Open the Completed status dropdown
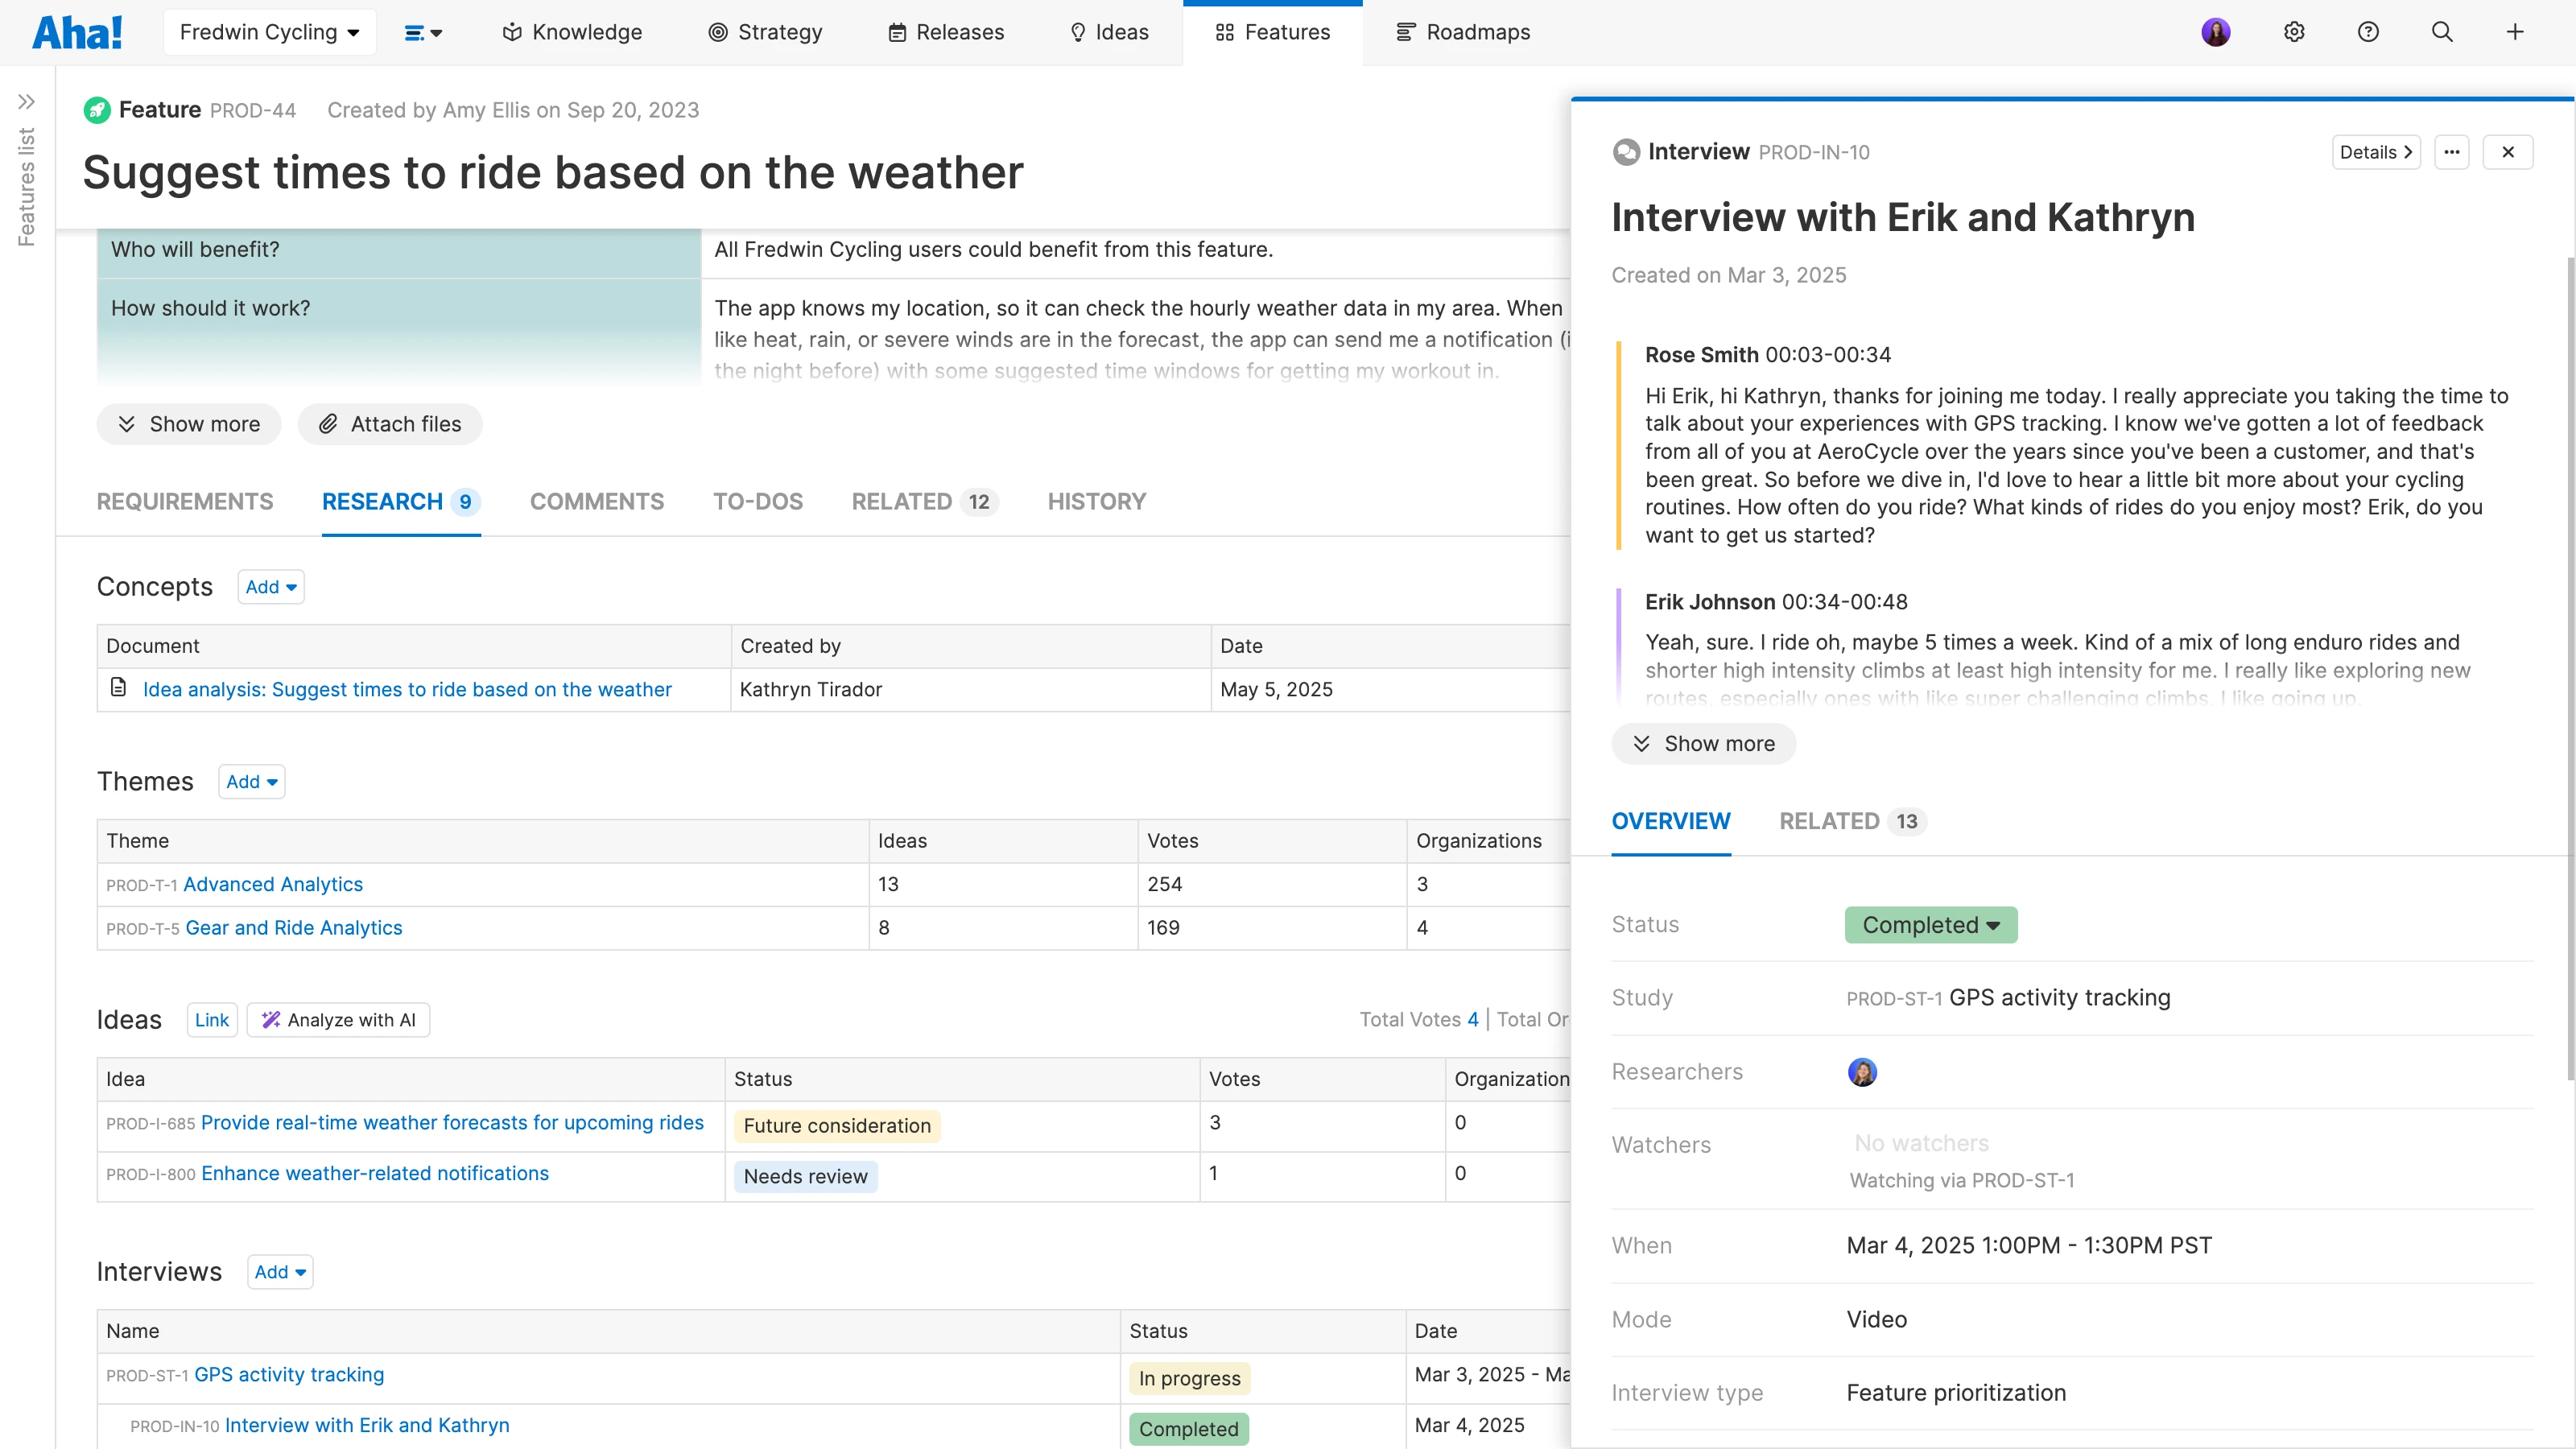The width and height of the screenshot is (2576, 1449). 1930,924
